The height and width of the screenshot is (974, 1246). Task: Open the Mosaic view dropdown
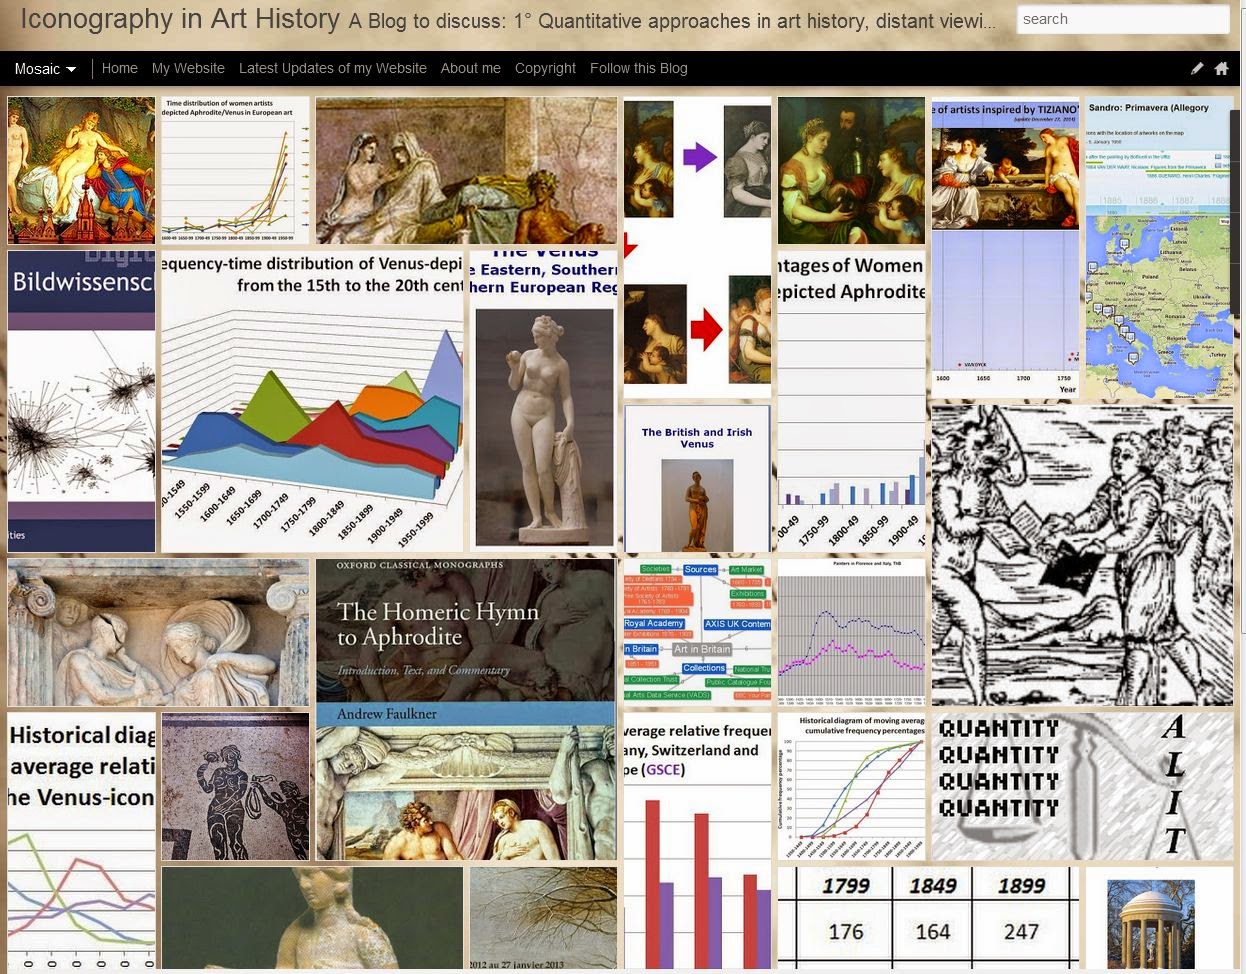45,68
